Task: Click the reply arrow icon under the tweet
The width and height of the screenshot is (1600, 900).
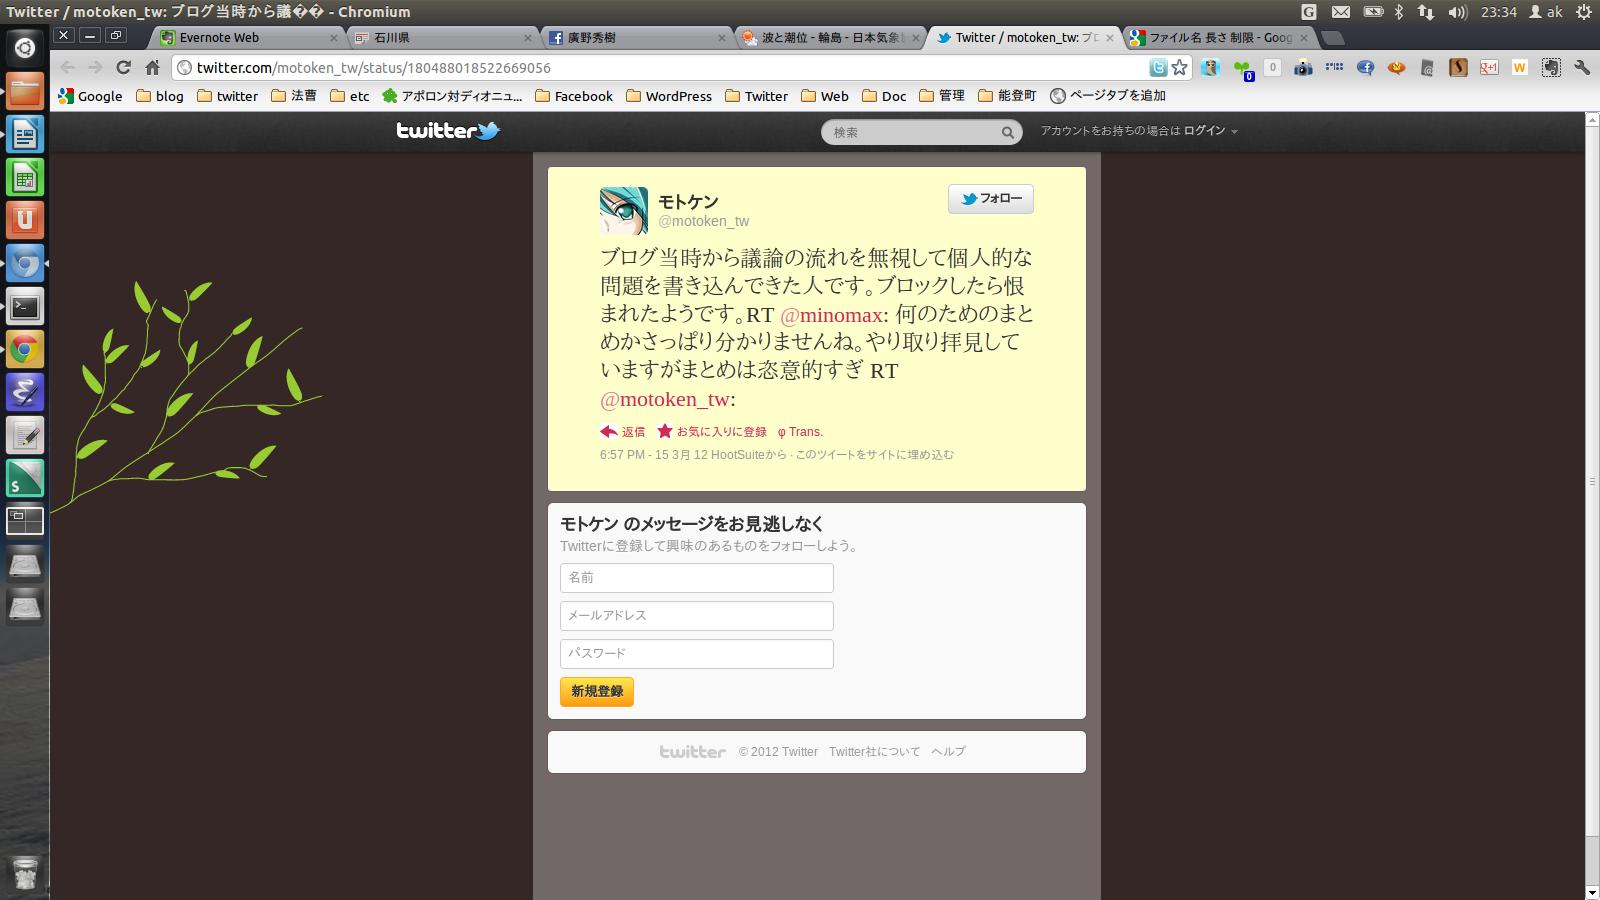Action: (609, 432)
